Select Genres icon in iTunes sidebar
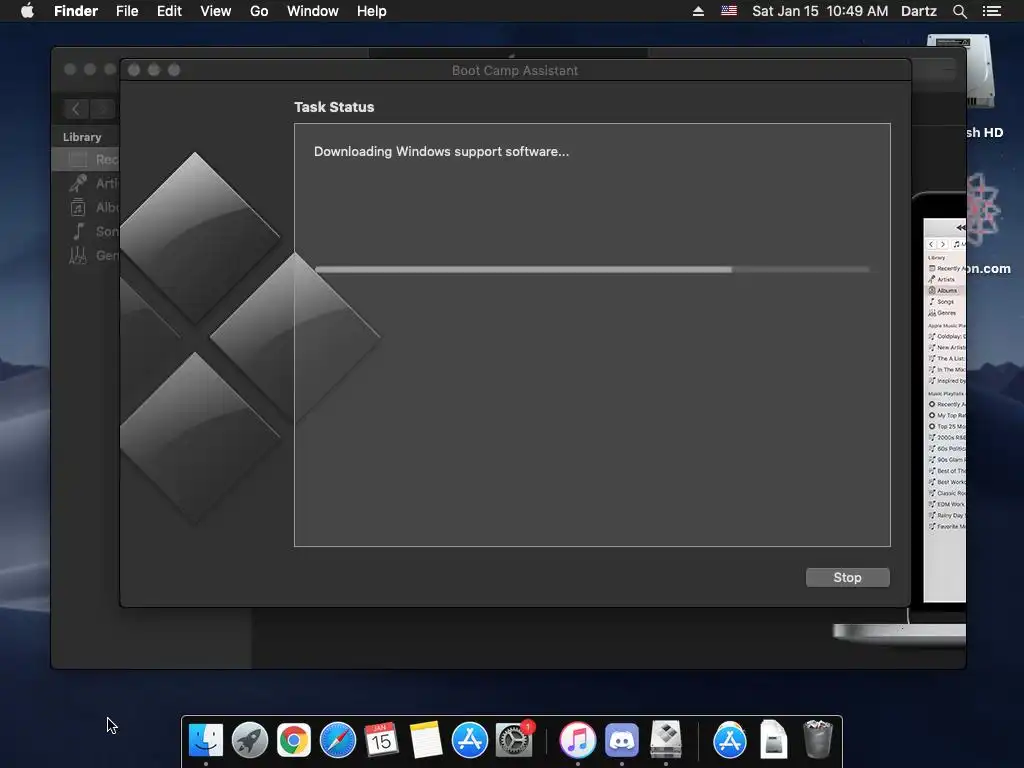 tap(78, 255)
